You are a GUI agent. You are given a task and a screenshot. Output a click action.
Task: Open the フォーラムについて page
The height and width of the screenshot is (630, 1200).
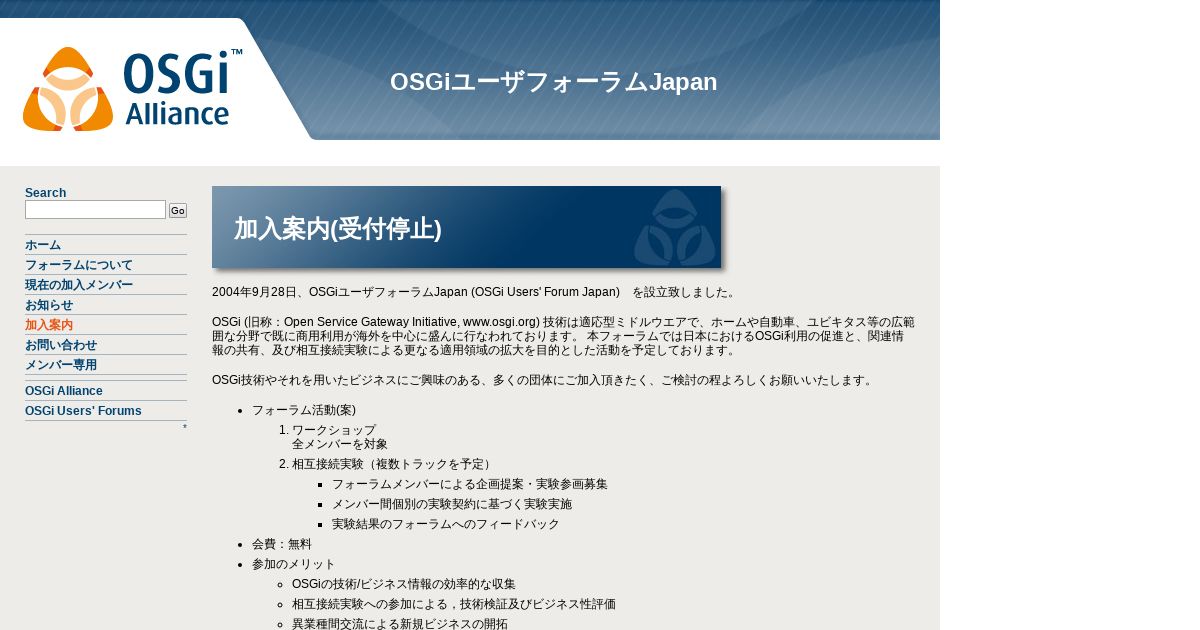point(79,265)
